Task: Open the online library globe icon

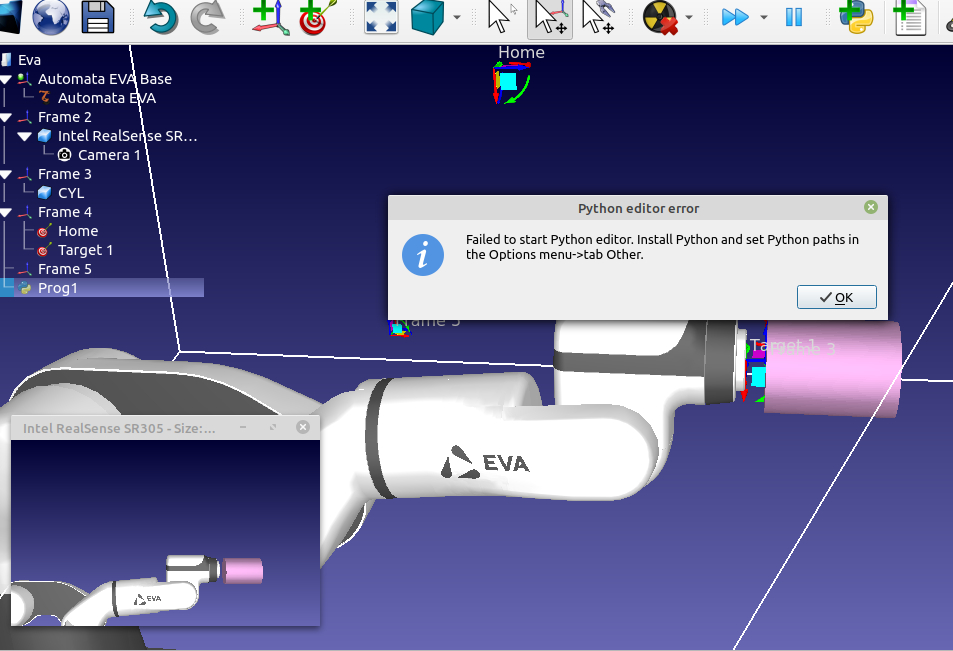Action: pos(51,17)
